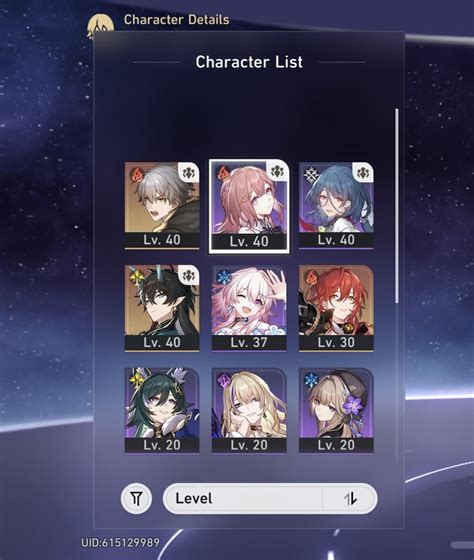
Task: Click the team badge on gray-haired character
Action: [189, 173]
